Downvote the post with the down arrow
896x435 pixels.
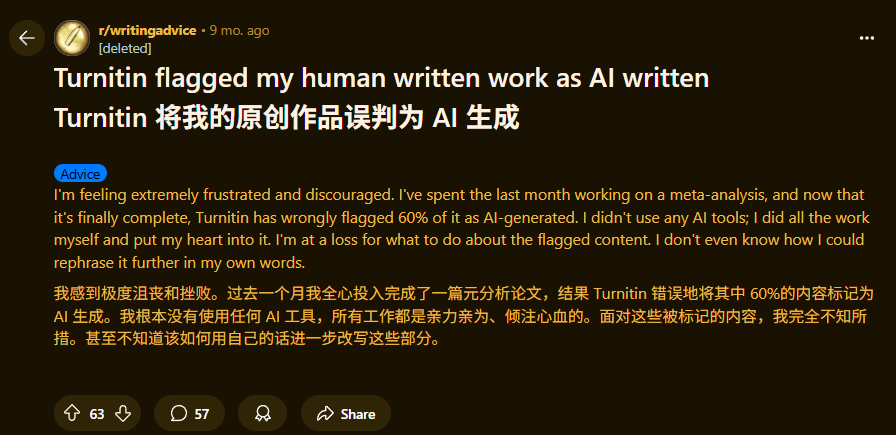pyautogui.click(x=123, y=413)
